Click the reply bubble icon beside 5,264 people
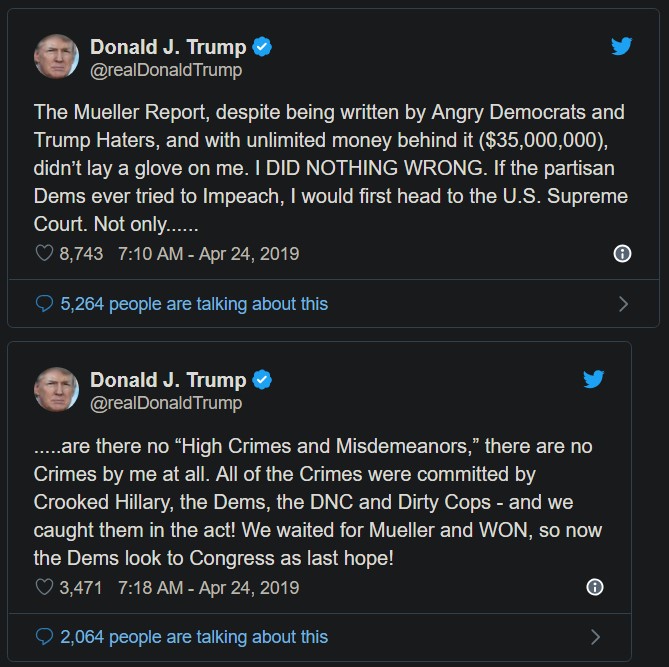 pyautogui.click(x=44, y=303)
